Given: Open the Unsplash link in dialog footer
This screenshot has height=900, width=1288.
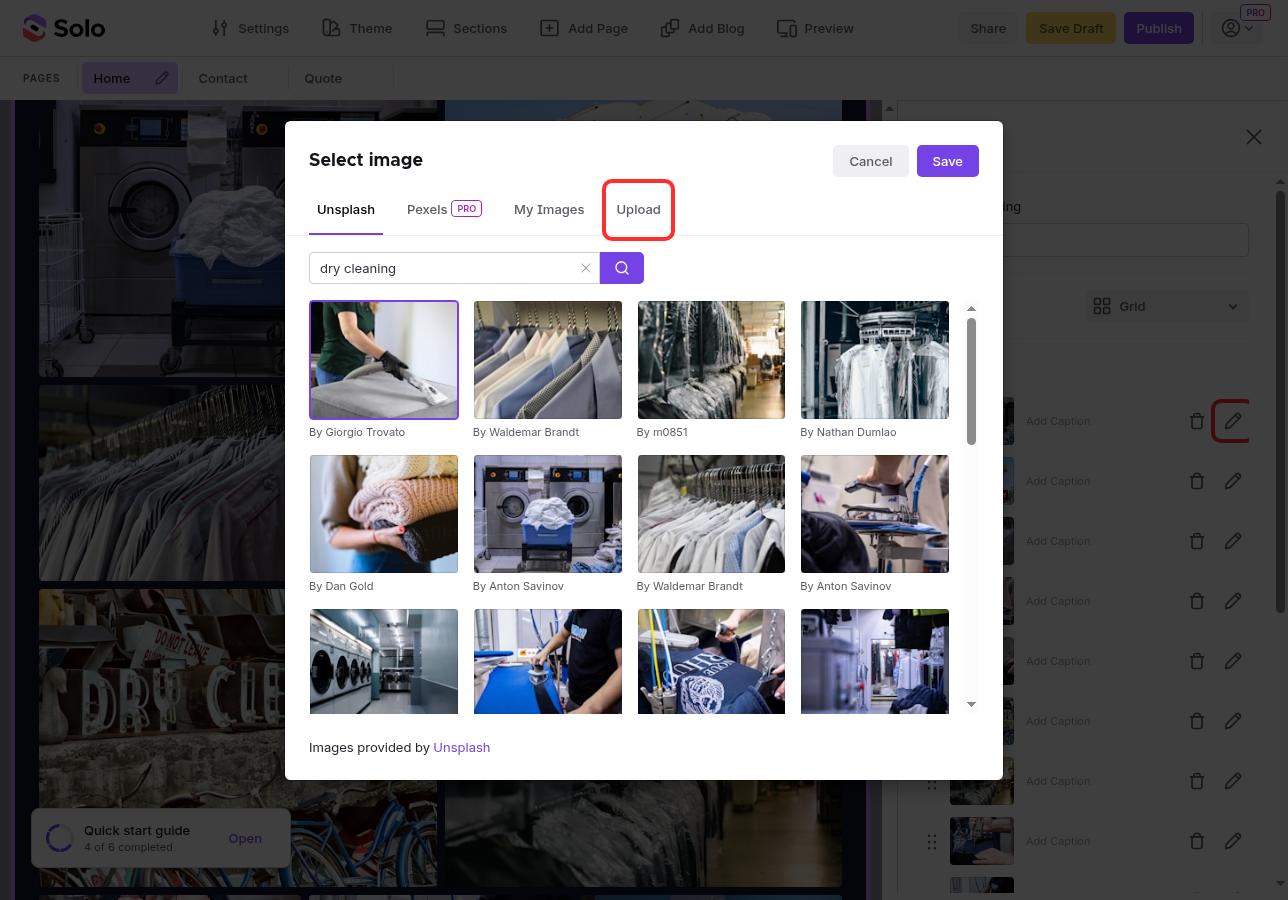Looking at the screenshot, I should 462,747.
